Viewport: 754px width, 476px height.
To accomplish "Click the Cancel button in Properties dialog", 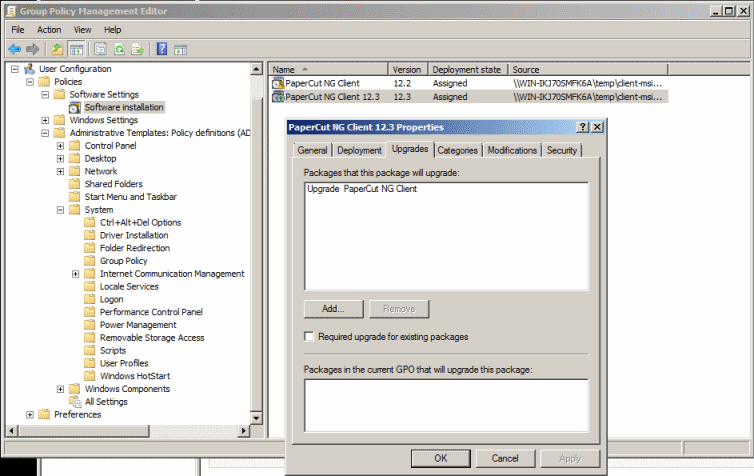I will pos(505,458).
